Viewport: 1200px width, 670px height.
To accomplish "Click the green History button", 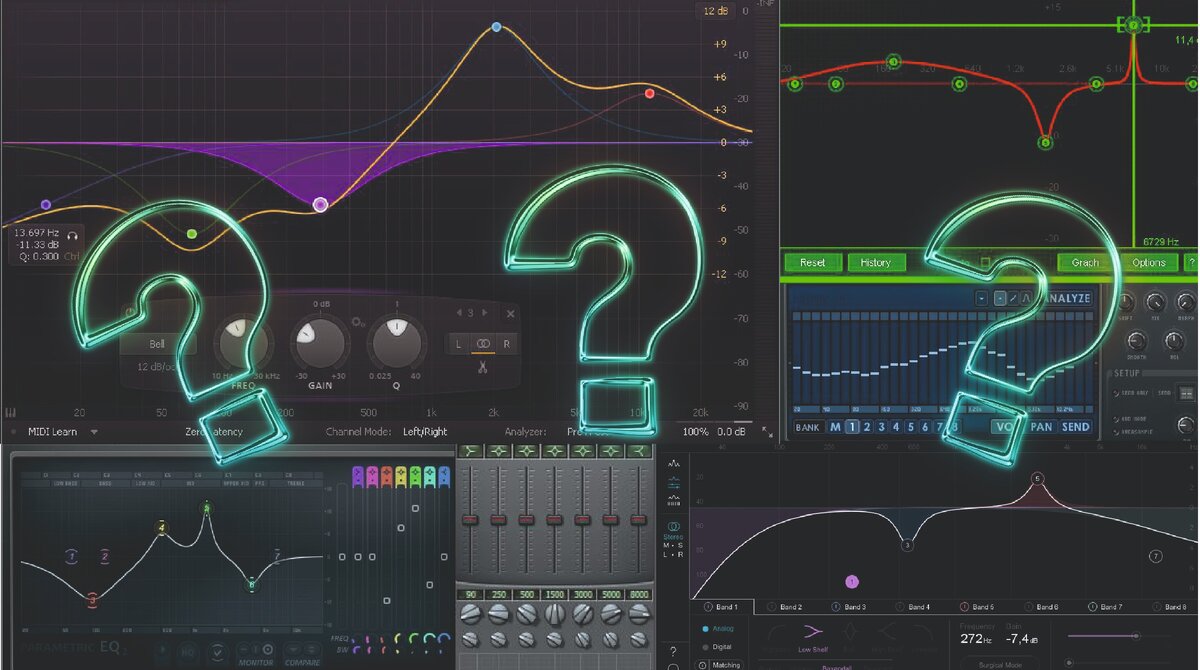I will (875, 262).
